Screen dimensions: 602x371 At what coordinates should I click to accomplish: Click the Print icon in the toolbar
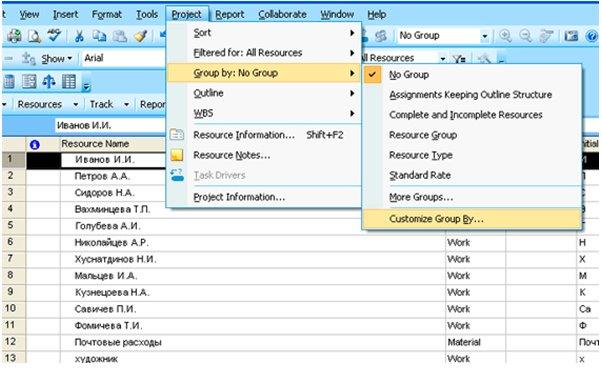tap(14, 36)
